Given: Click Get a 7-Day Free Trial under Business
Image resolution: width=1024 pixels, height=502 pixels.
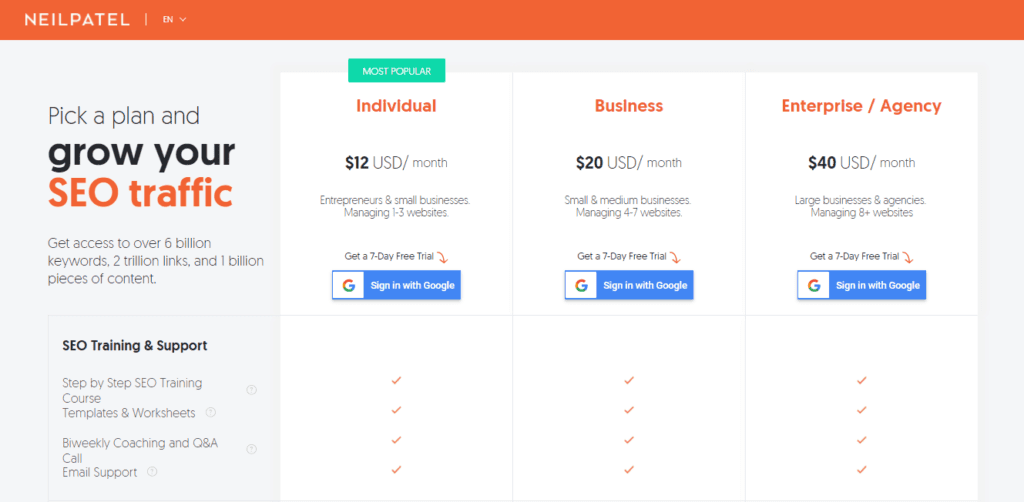Looking at the screenshot, I should [622, 257].
